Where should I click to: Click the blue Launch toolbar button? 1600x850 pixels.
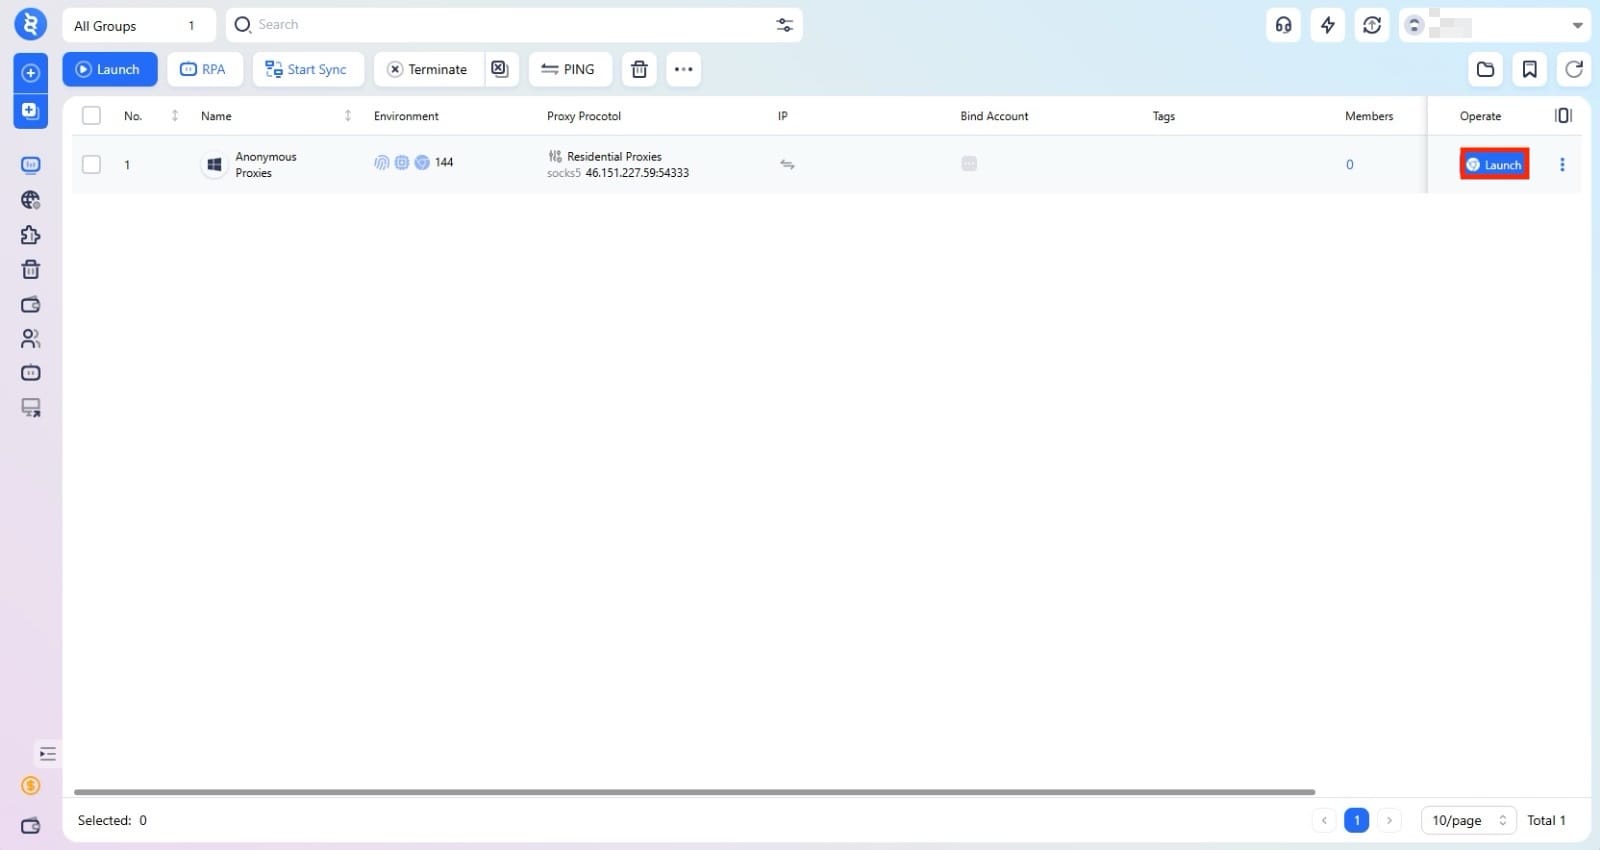110,69
